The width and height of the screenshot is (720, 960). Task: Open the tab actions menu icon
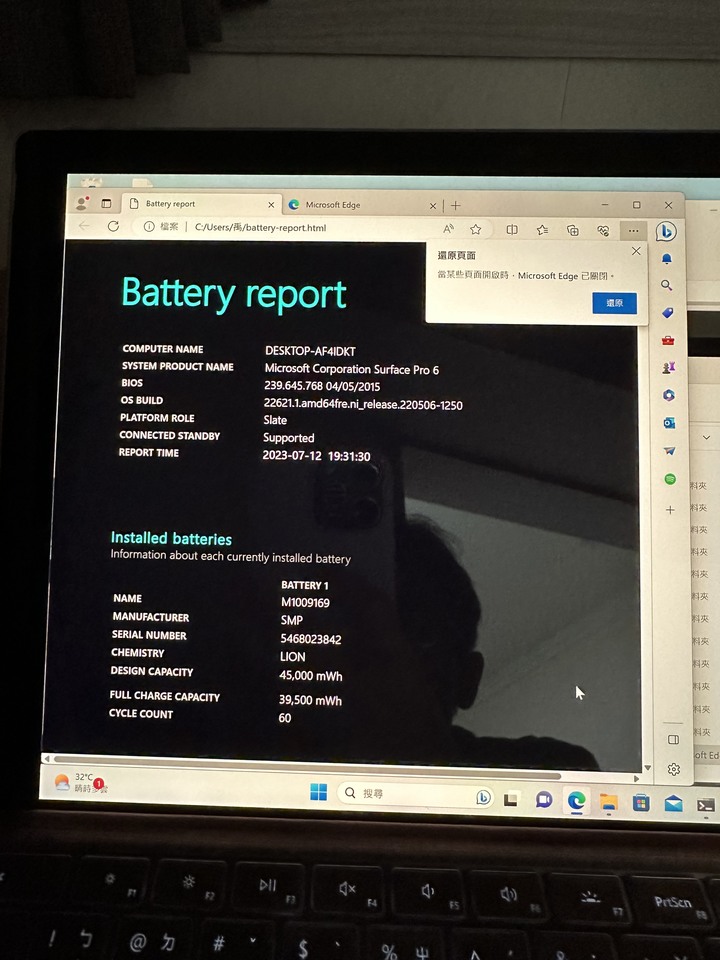pyautogui.click(x=107, y=203)
